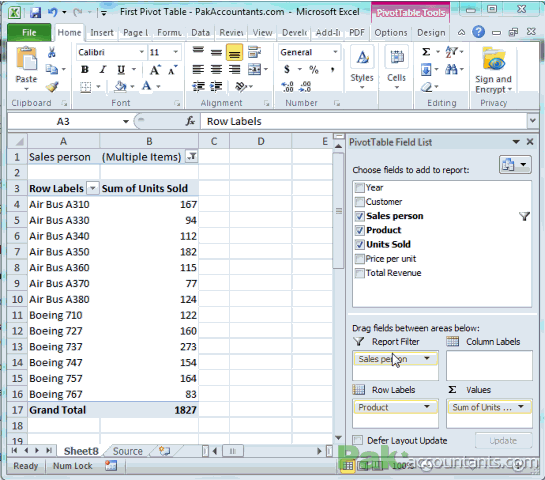545x480 pixels.
Task: Check the Price per unit field
Action: click(x=359, y=259)
